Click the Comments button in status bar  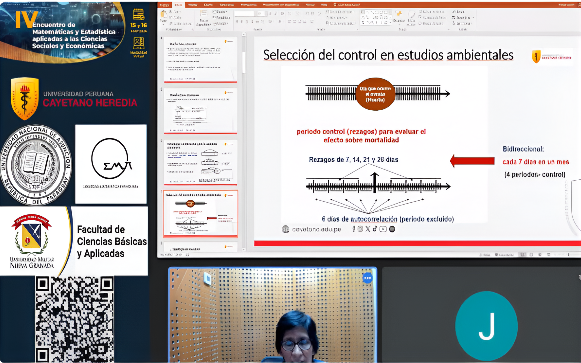pyautogui.click(x=505, y=254)
